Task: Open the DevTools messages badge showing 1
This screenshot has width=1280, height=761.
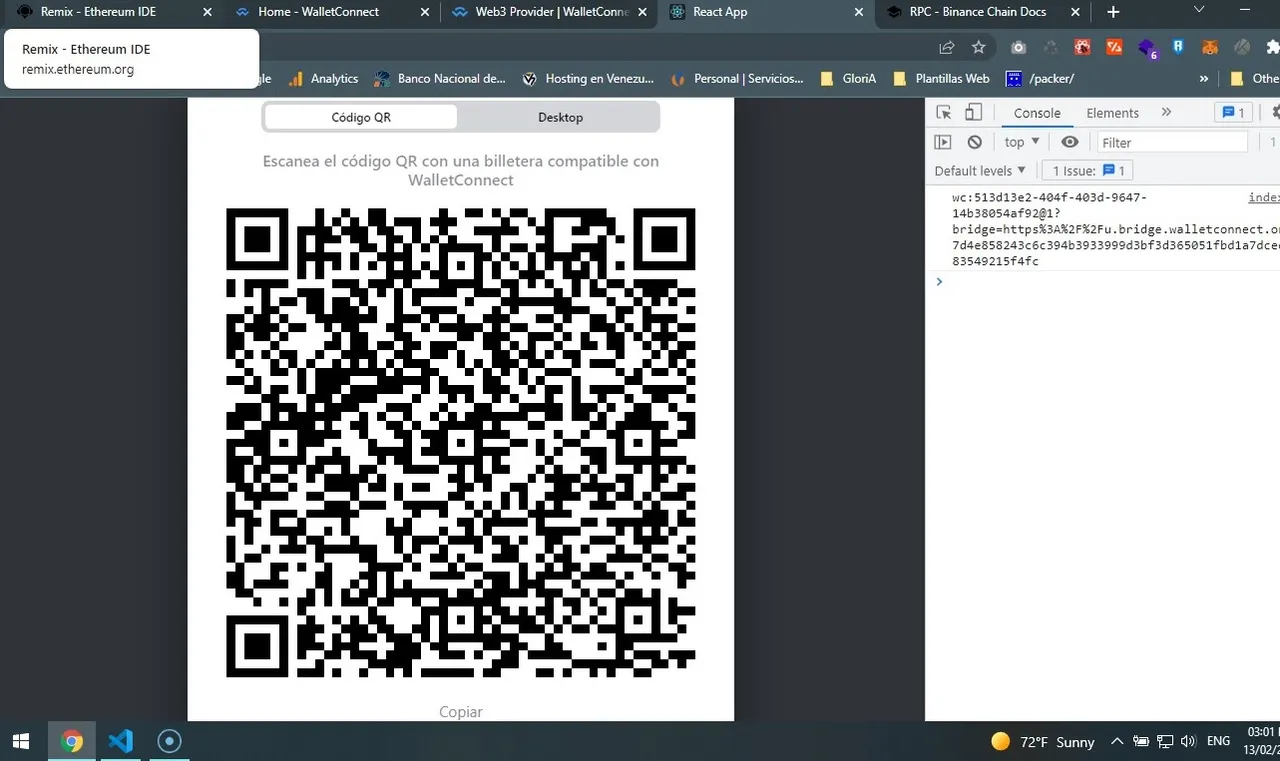Action: click(x=1233, y=113)
